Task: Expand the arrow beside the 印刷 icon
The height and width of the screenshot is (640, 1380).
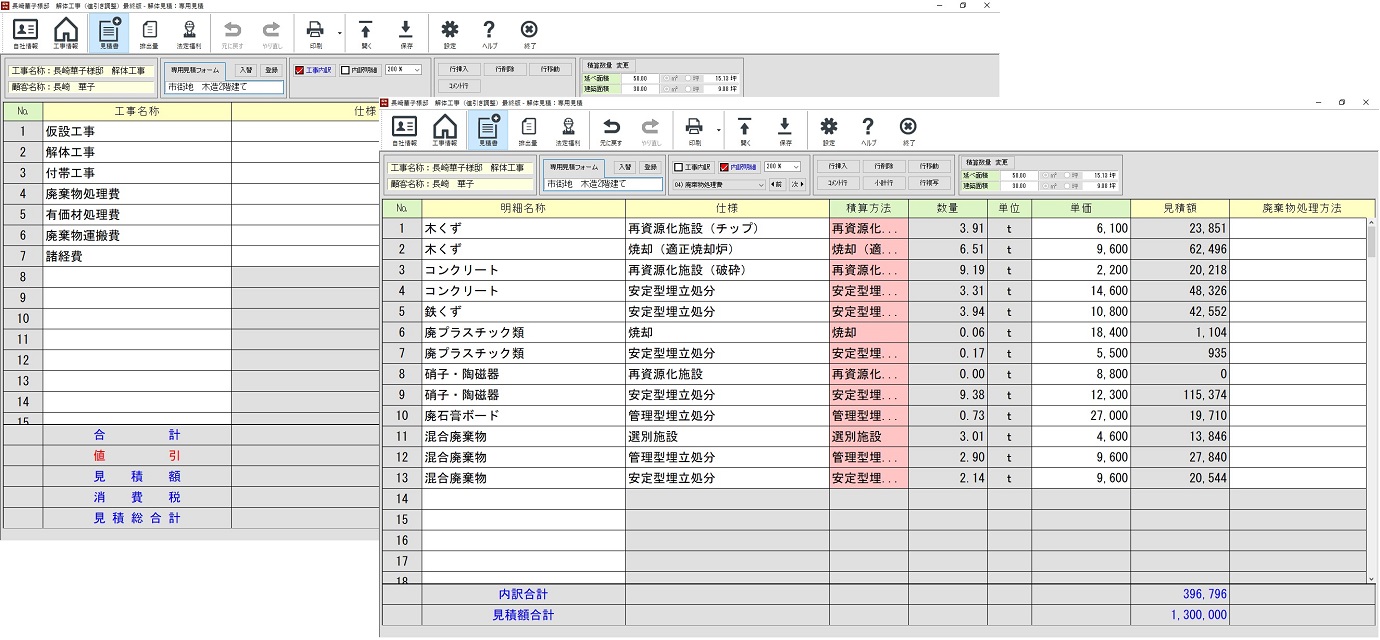Action: tap(717, 128)
